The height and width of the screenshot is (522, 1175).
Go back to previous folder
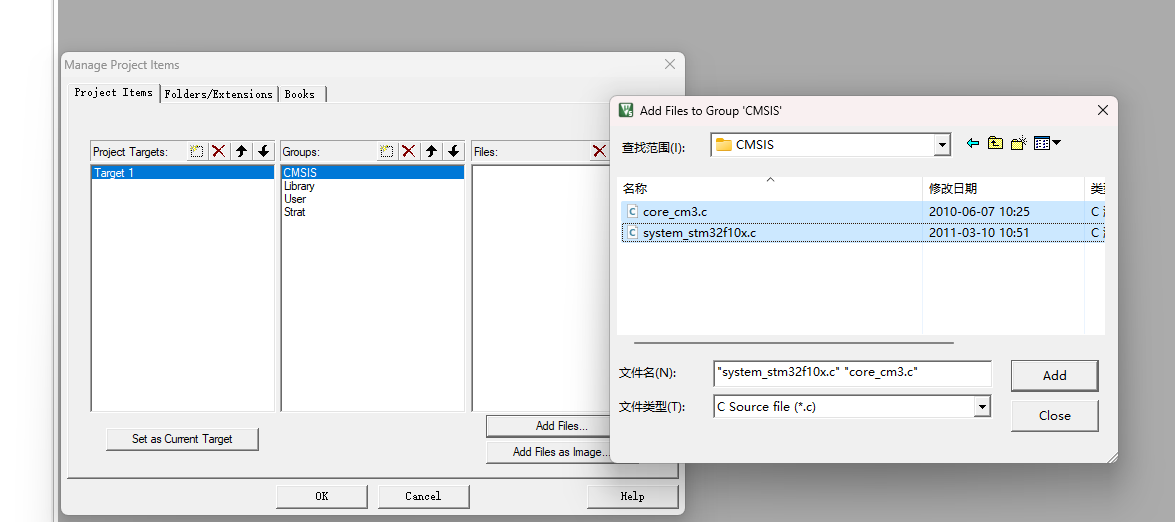pos(972,144)
